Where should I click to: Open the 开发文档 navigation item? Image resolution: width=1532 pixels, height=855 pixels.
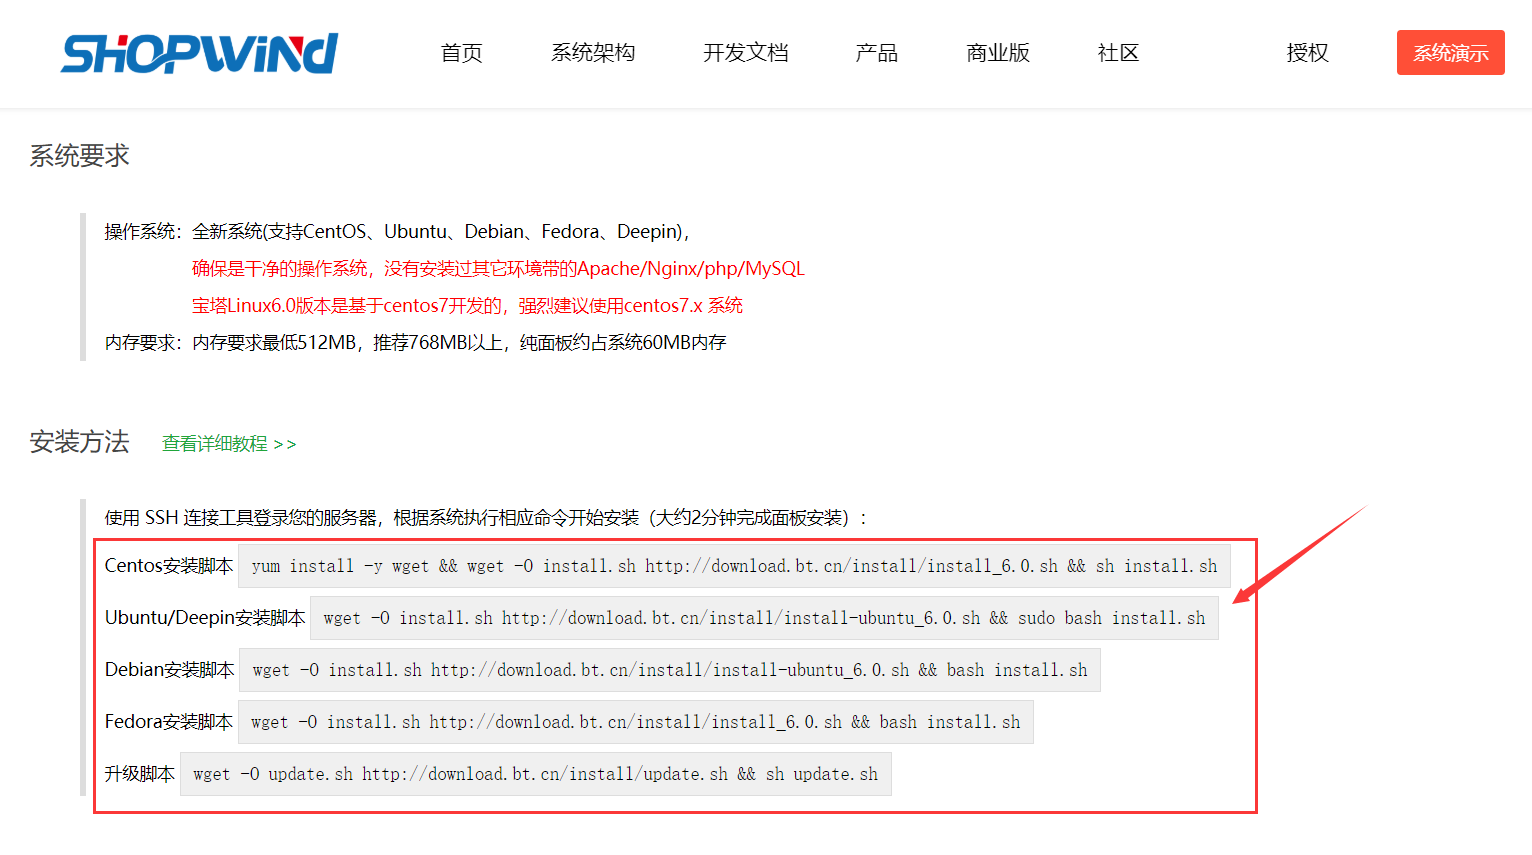[746, 53]
